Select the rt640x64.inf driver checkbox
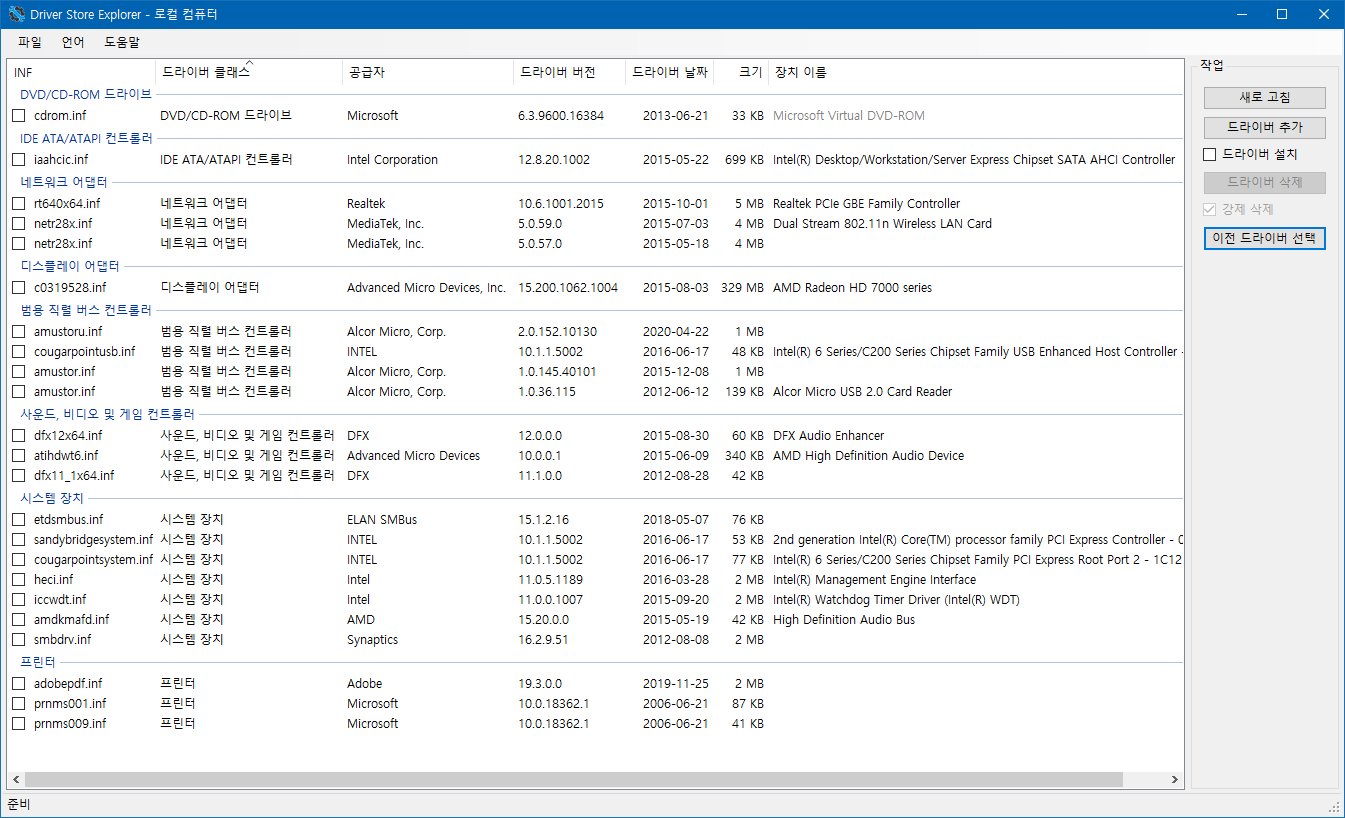 [x=19, y=204]
